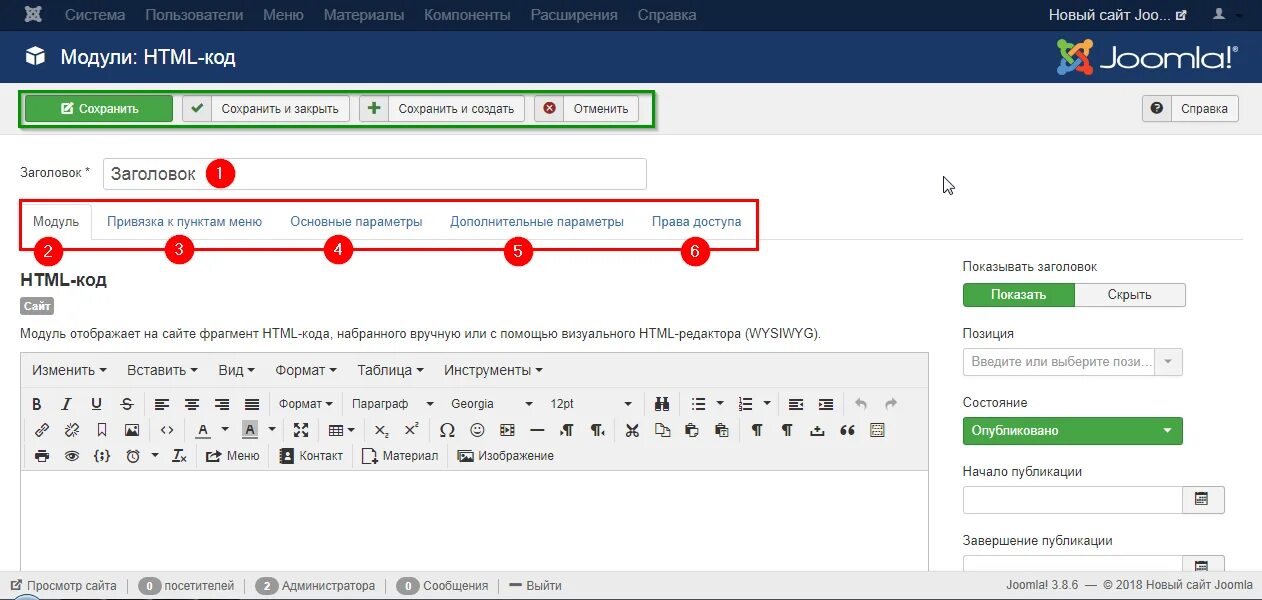This screenshot has width=1262, height=600.
Task: Apply italic formatting in editor
Action: [66, 404]
